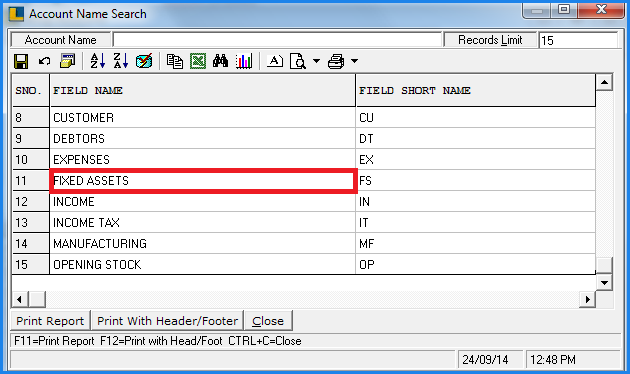630x374 pixels.
Task: Click the FIELD SHORT NAME column header
Action: coord(475,90)
